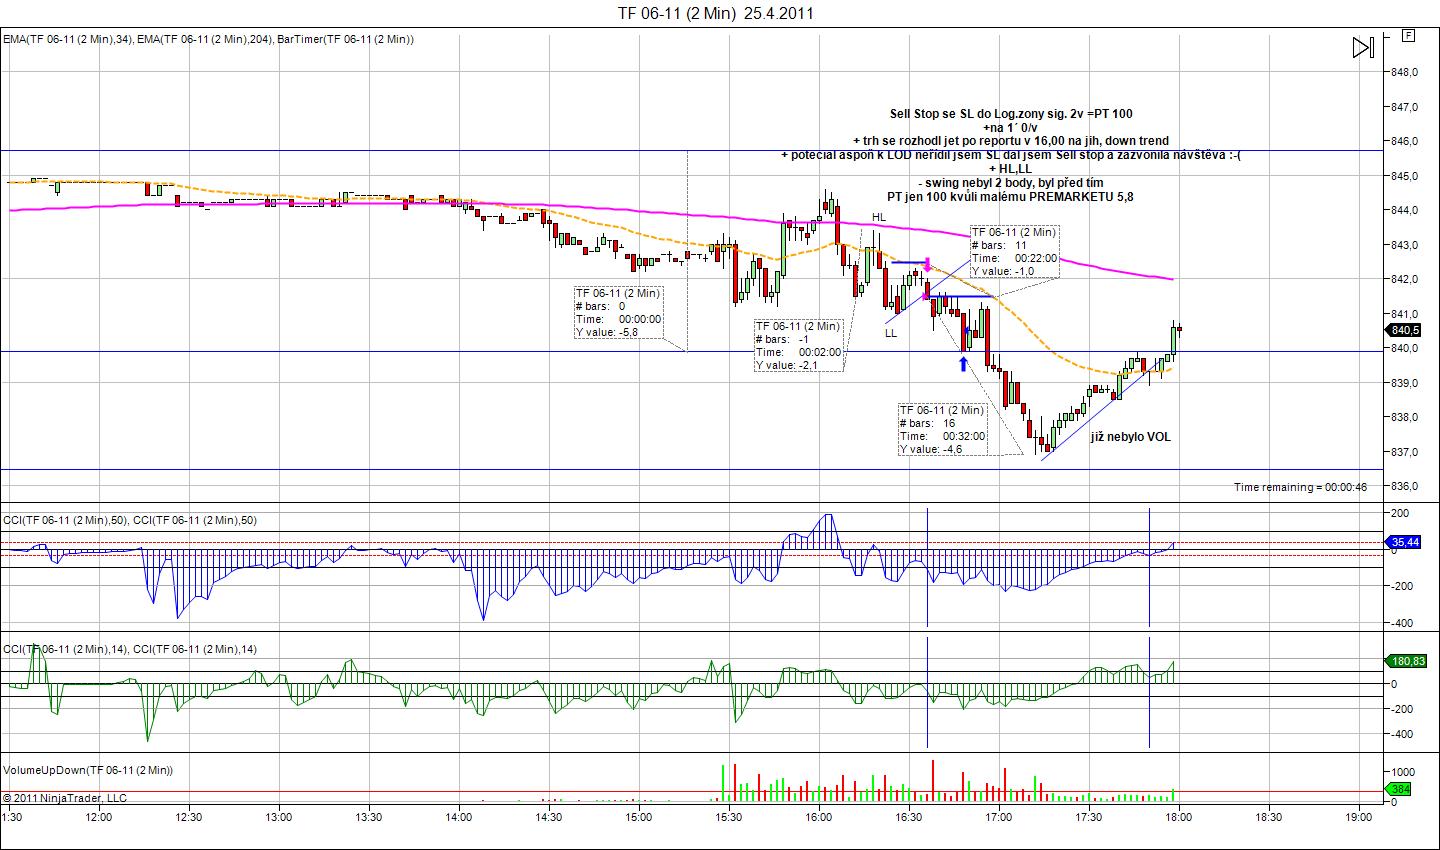Viewport: 1440px width, 850px height.
Task: Click the 12:00 time axis label
Action: [x=99, y=817]
